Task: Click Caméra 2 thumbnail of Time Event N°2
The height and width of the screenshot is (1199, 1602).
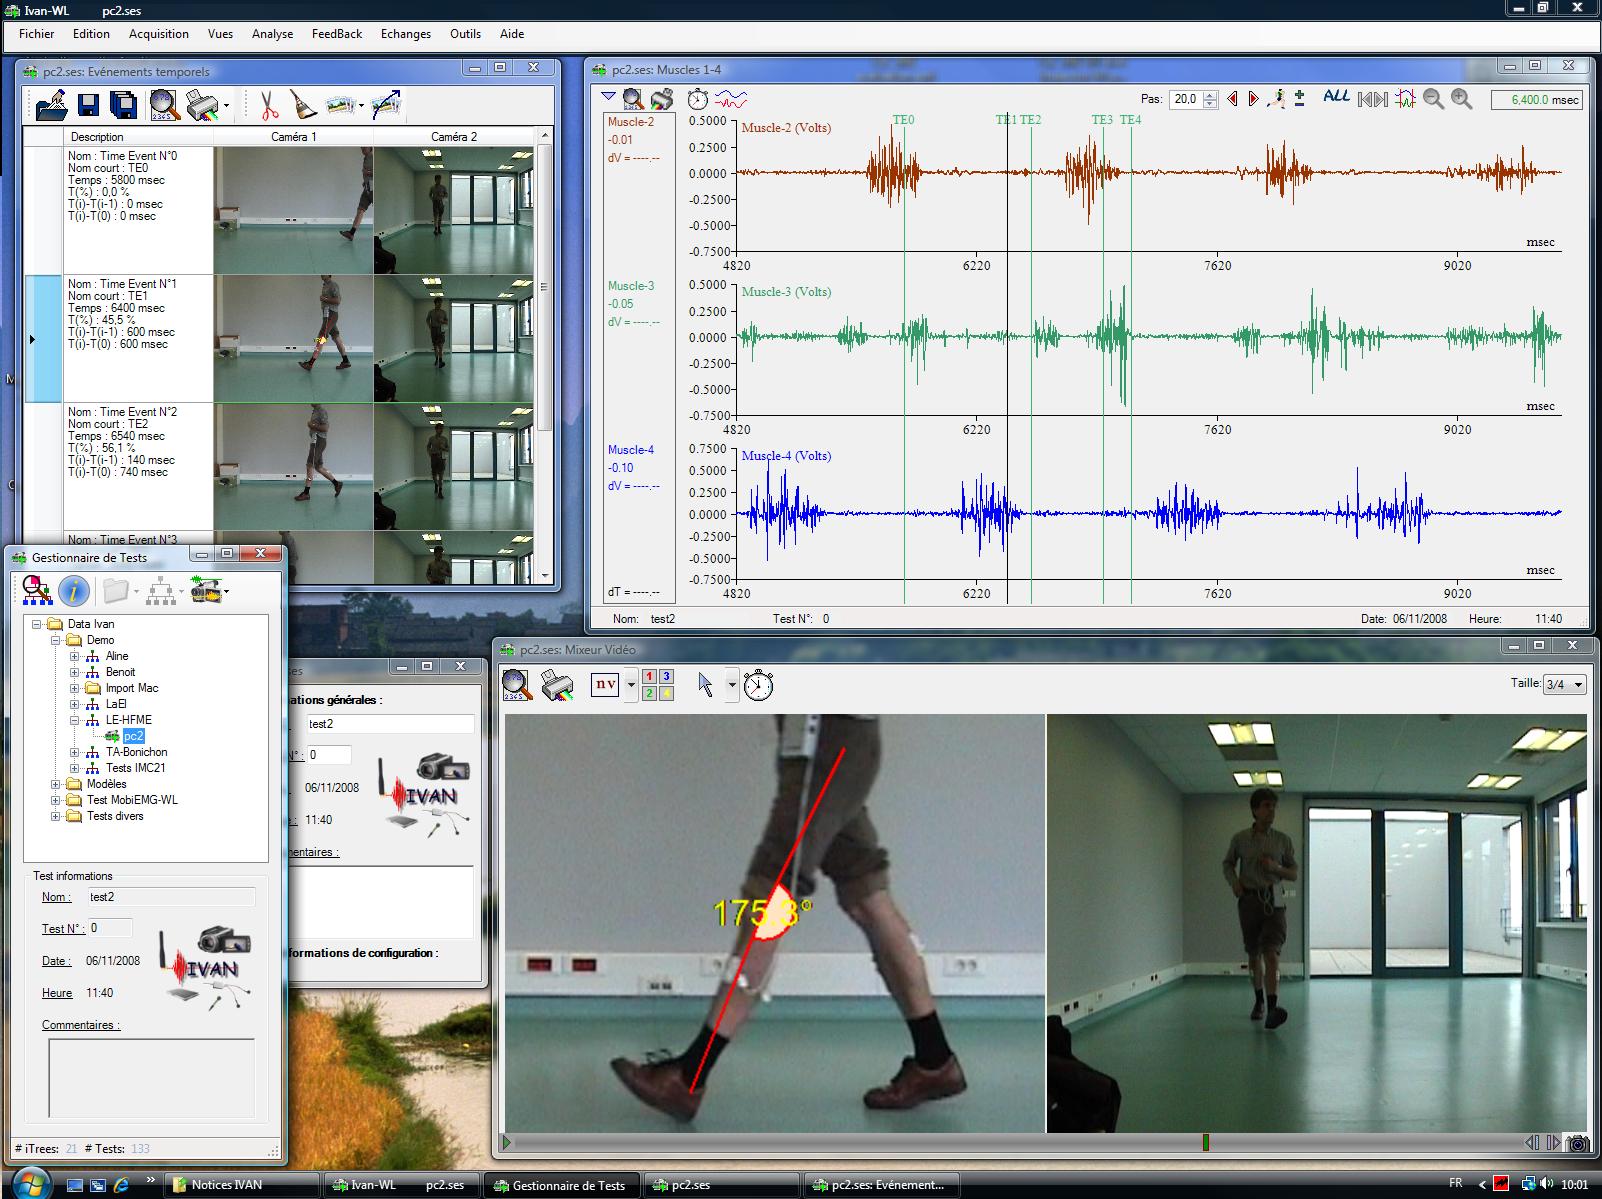Action: coord(454,467)
